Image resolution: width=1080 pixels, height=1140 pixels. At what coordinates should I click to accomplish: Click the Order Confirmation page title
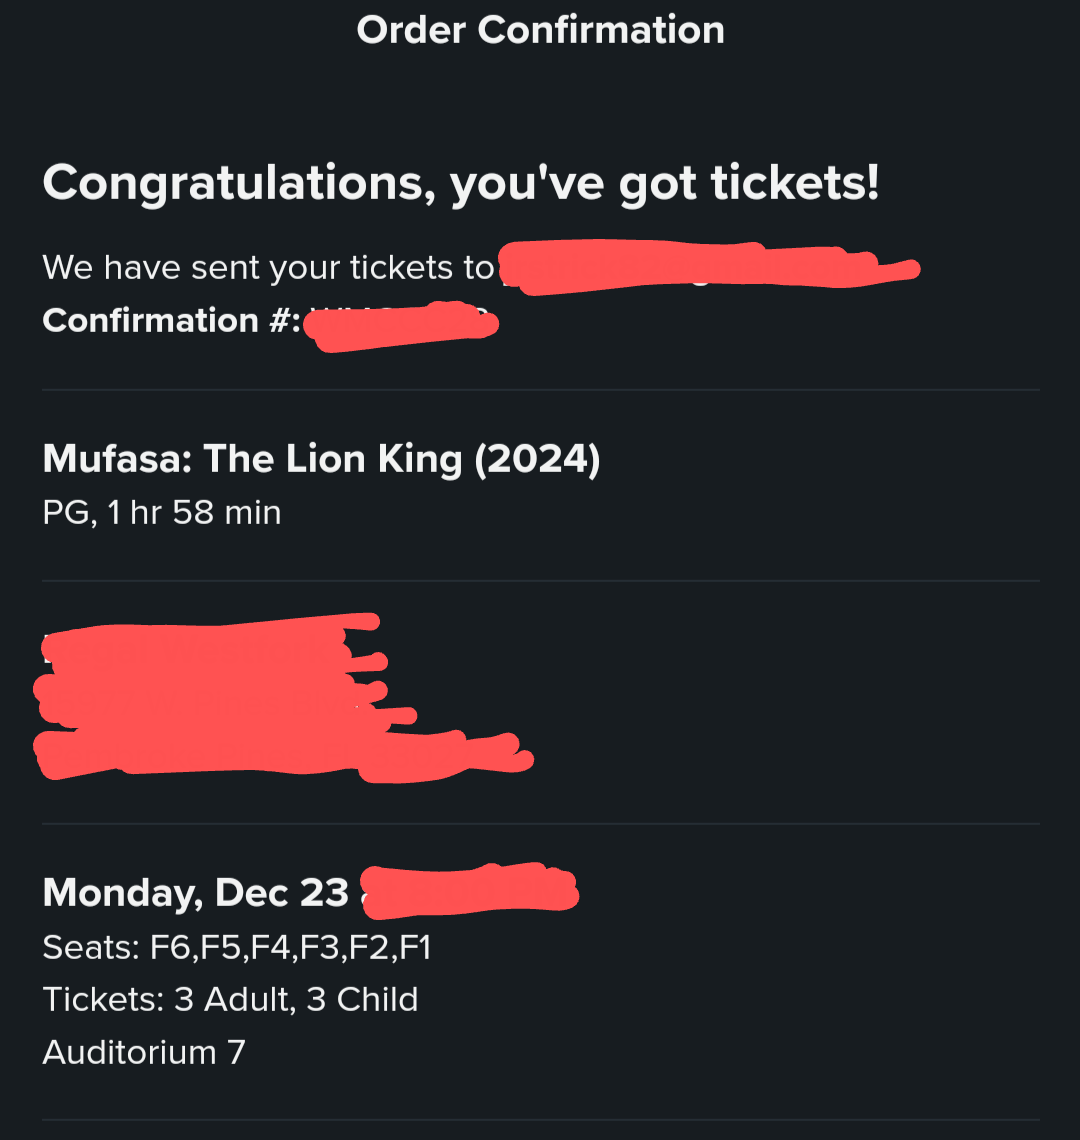pos(540,31)
